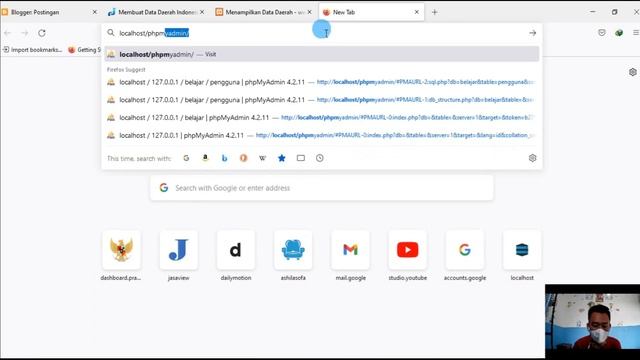This screenshot has width=640, height=360.
Task: Go forward with the forward arrow
Action: pyautogui.click(x=24, y=33)
